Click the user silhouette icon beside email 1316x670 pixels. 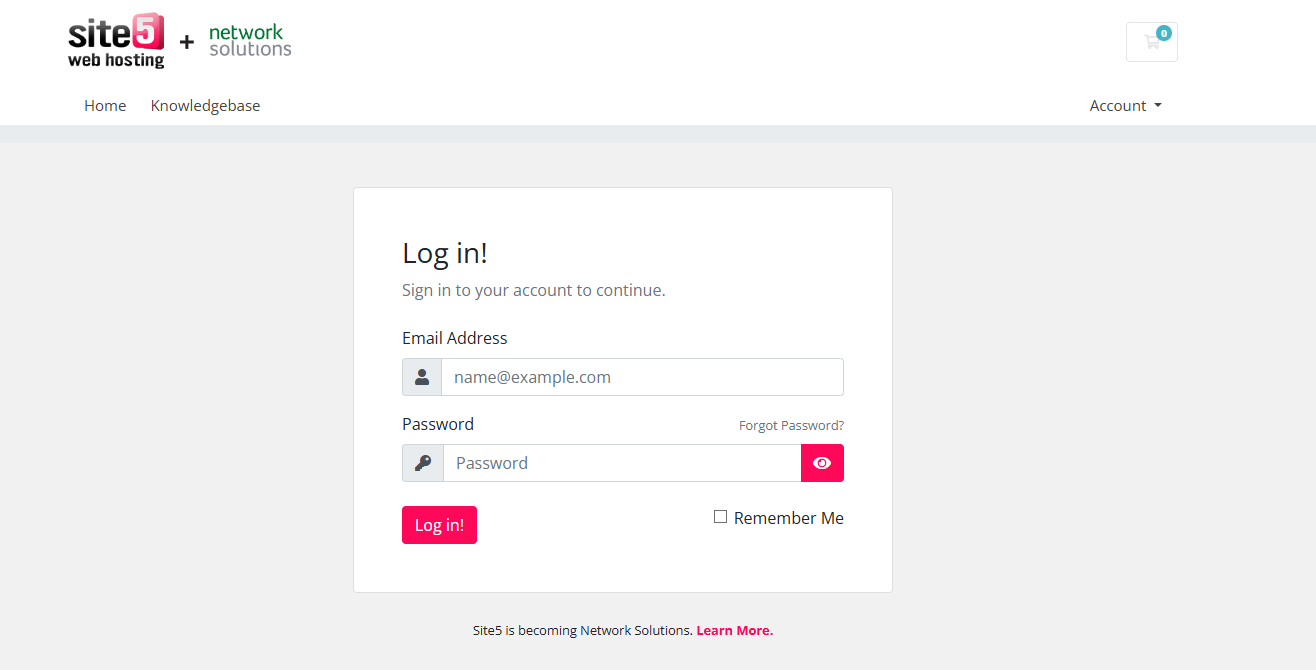422,377
